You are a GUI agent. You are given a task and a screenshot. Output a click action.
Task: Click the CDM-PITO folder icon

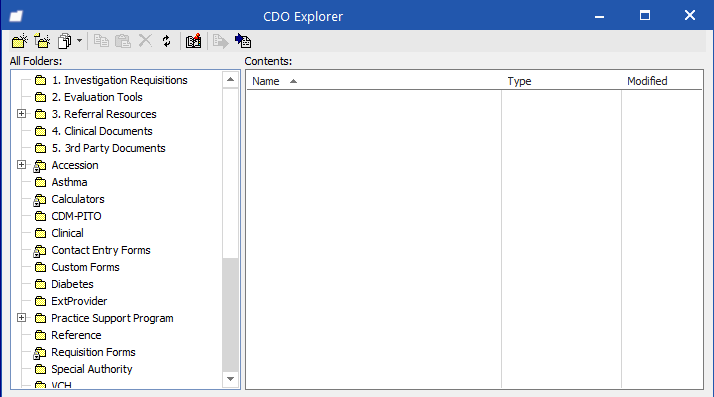[41, 216]
